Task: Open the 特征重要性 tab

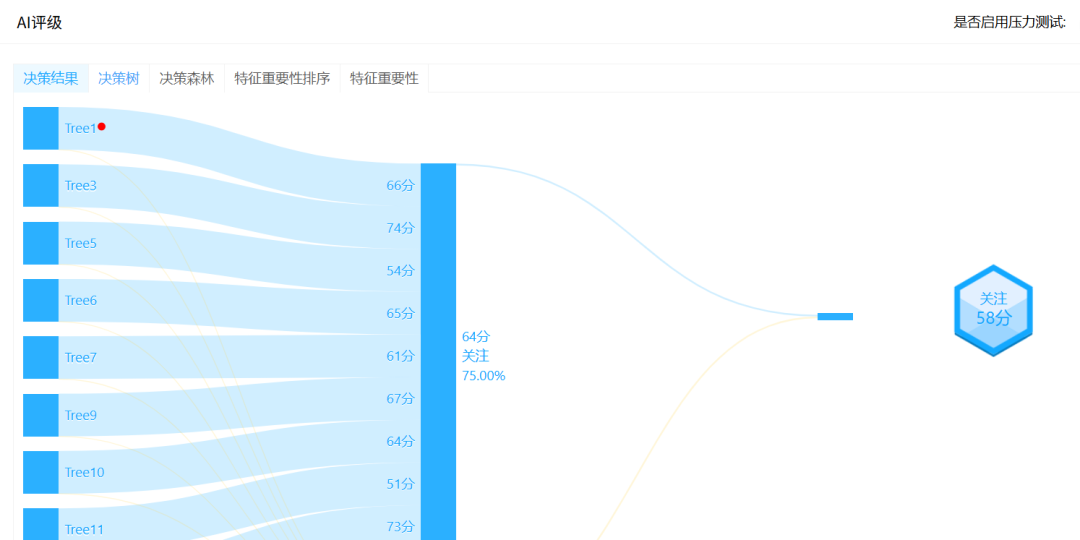Action: pos(384,79)
